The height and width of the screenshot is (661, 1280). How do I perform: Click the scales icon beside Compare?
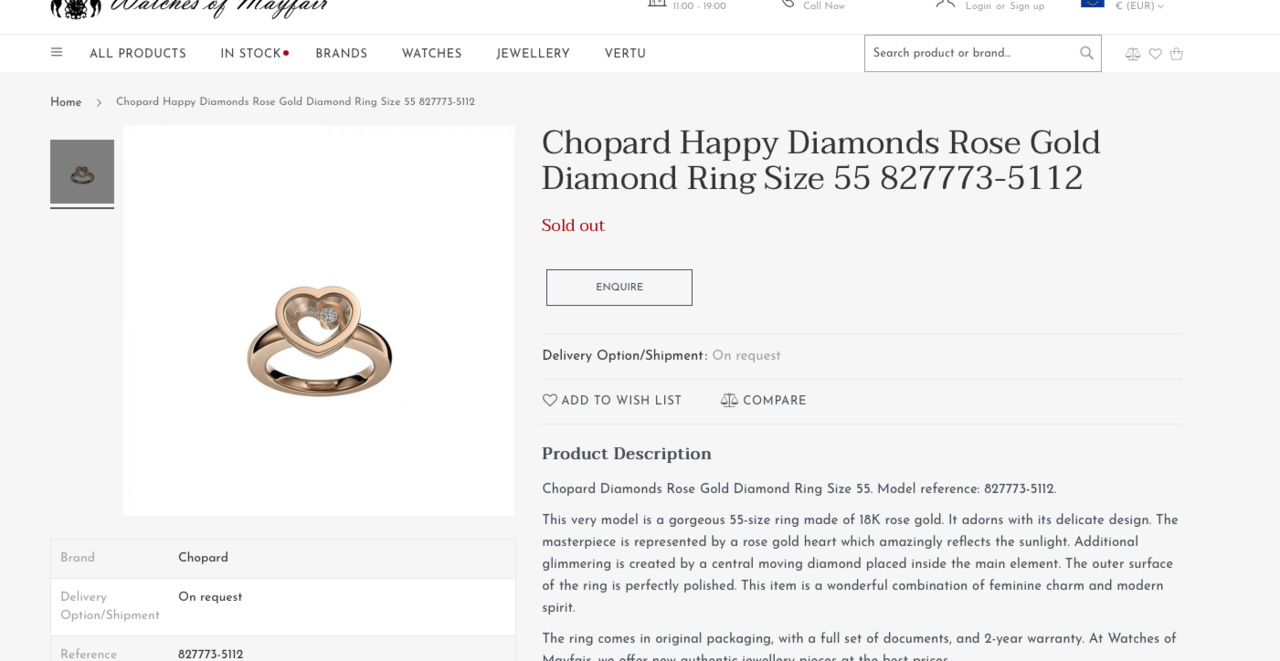click(x=729, y=400)
